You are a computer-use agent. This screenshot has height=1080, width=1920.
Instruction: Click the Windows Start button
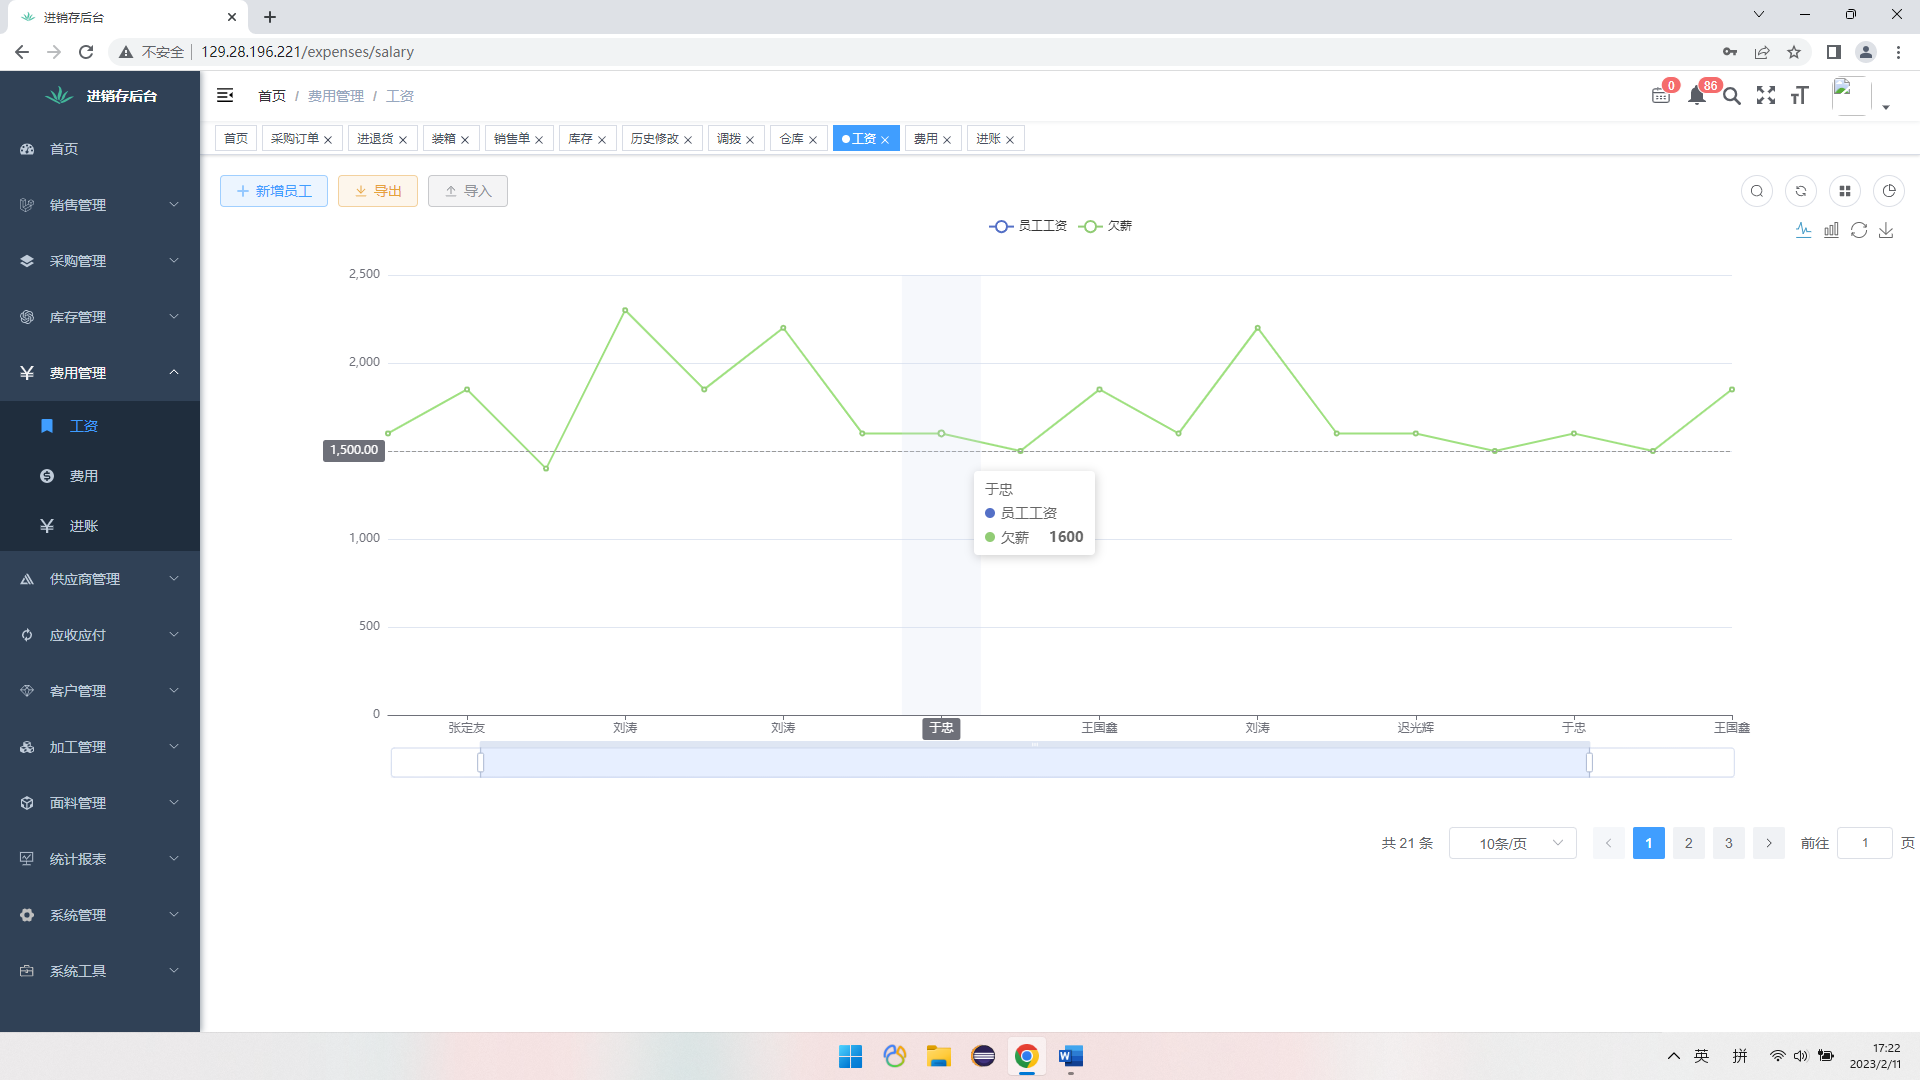[x=851, y=1056]
